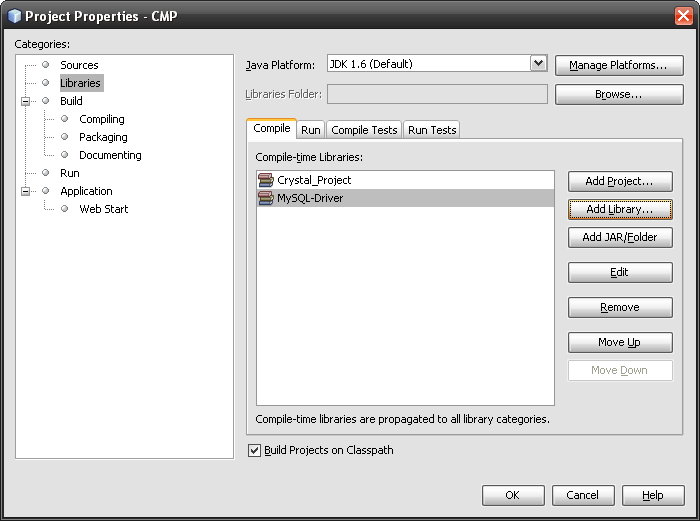This screenshot has height=521, width=700.
Task: Switch to the Run tab
Action: 311,130
